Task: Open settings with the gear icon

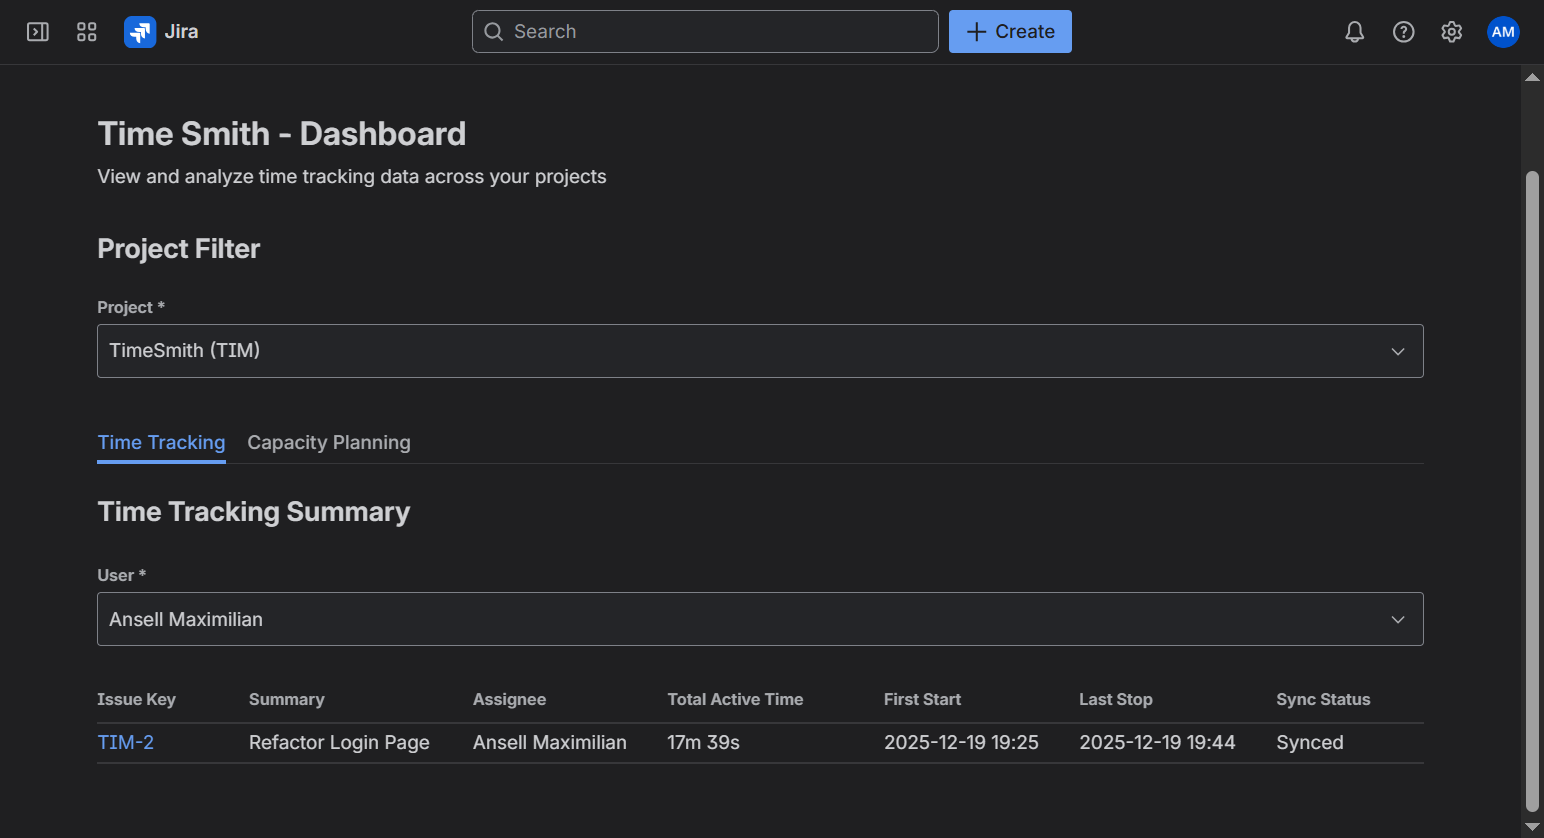Action: [1451, 31]
